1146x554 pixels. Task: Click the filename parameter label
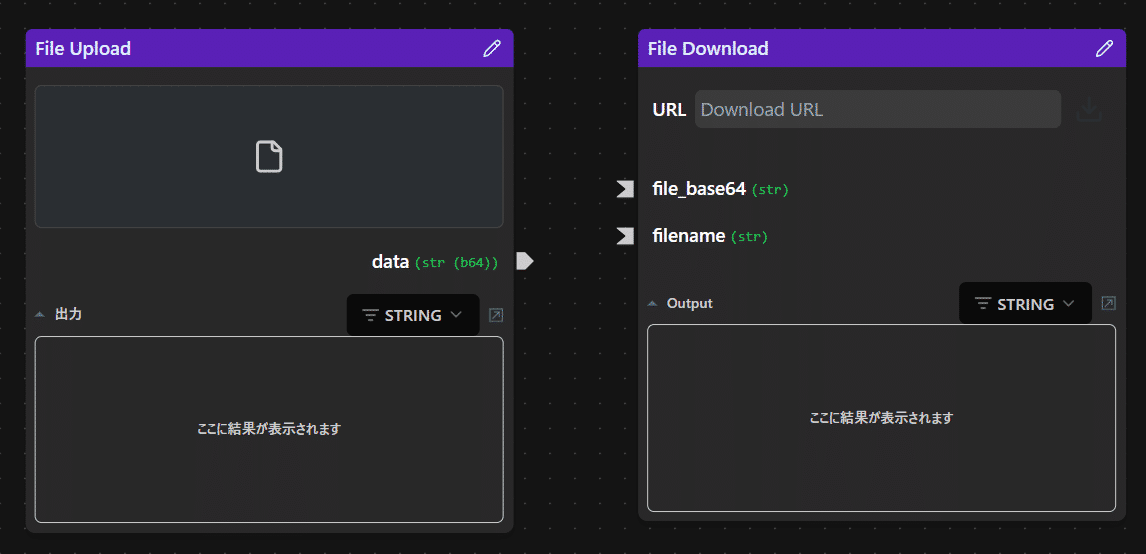point(688,236)
